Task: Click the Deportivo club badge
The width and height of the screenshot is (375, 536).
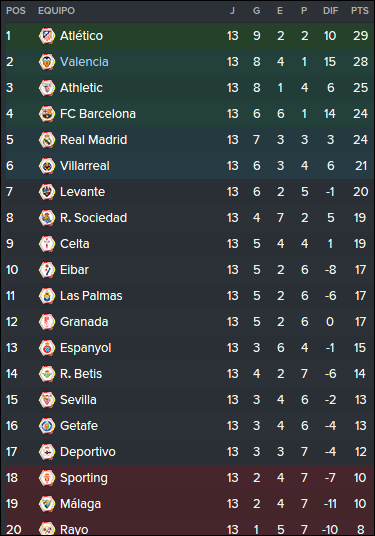Action: point(47,452)
